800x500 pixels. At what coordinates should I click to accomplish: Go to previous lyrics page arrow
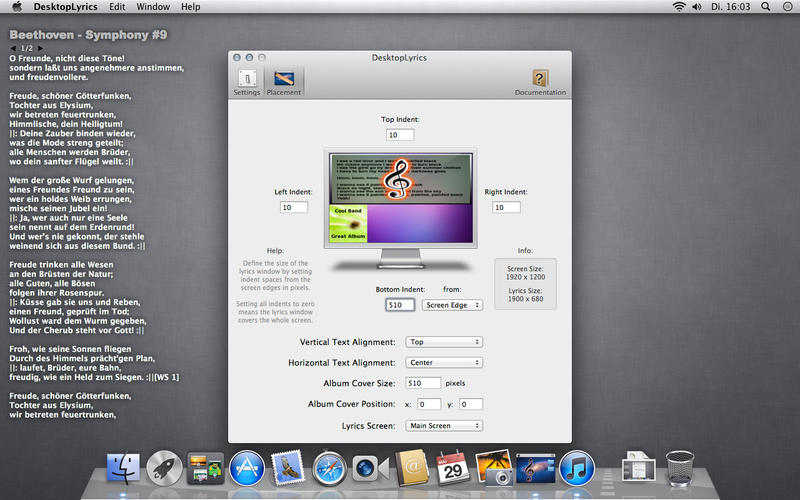tap(13, 48)
